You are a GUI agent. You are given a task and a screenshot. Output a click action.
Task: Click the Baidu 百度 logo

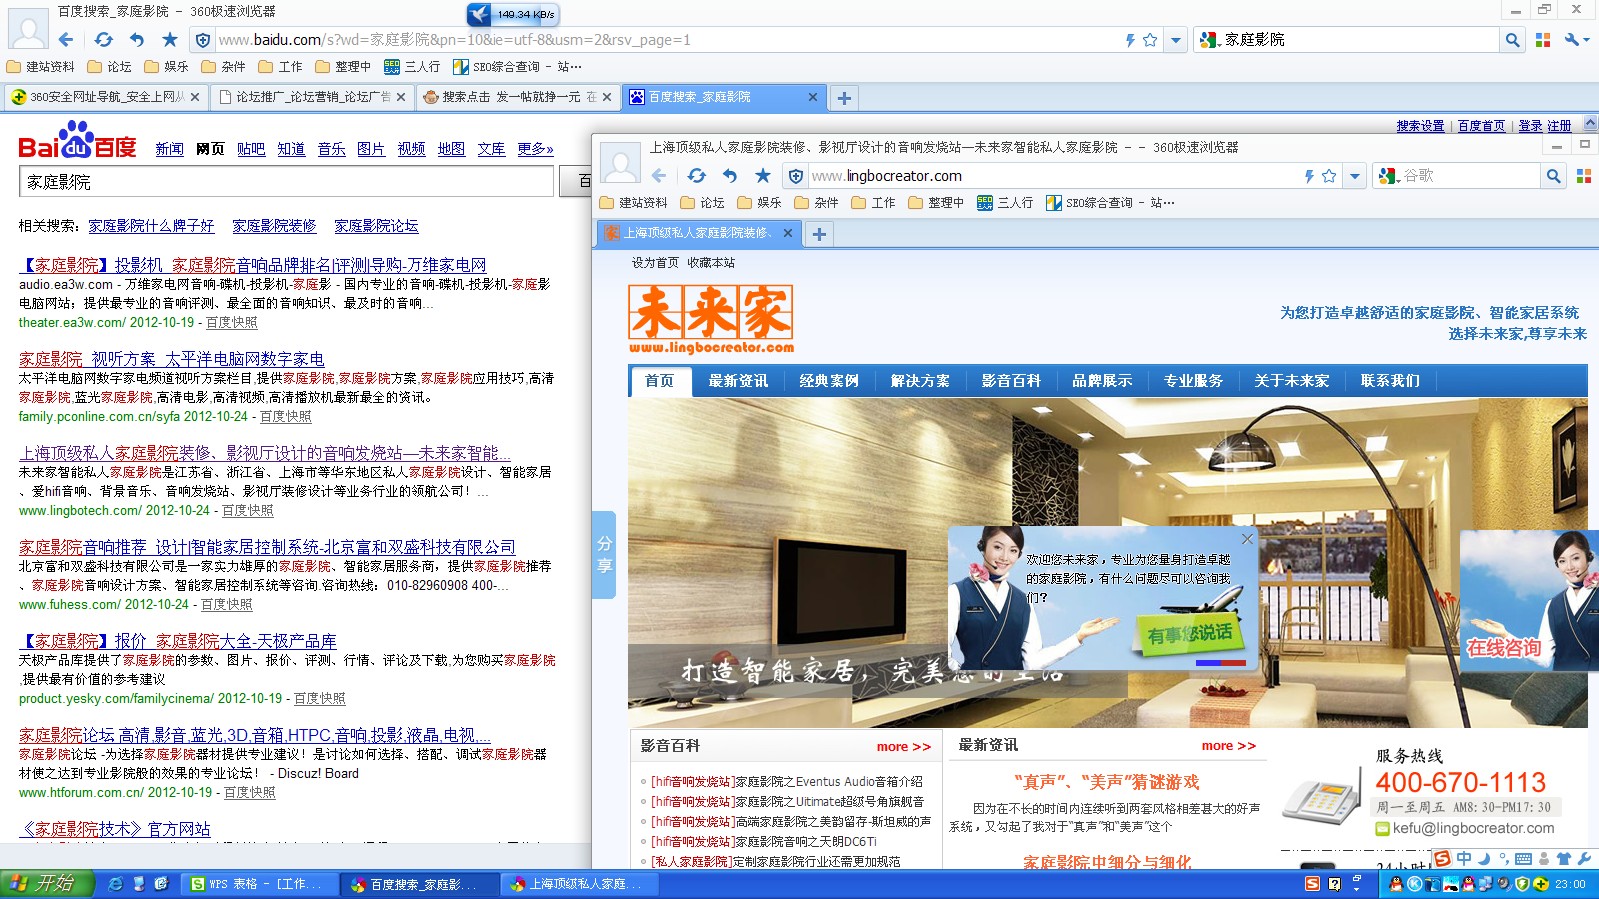point(78,141)
